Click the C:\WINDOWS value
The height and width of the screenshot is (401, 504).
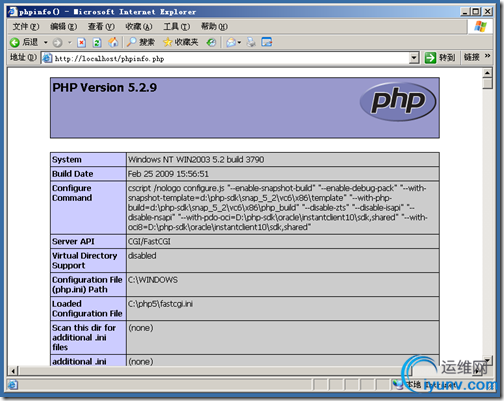tap(153, 280)
